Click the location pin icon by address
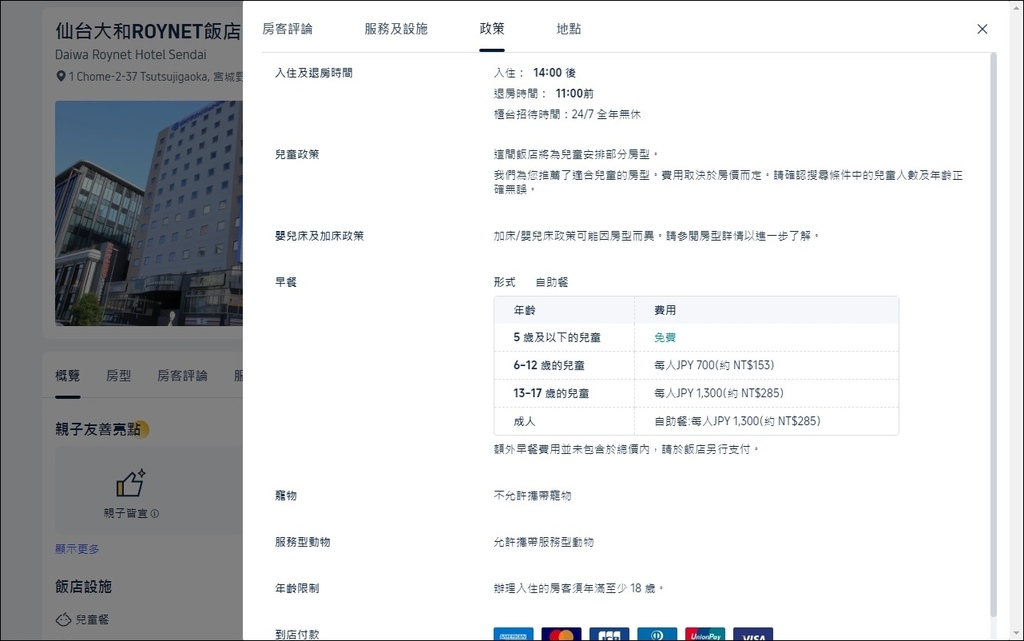1024x641 pixels. point(61,76)
